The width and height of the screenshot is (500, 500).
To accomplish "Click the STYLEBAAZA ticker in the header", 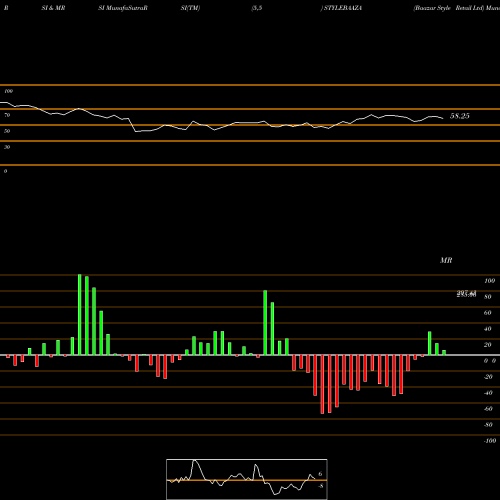I will click(343, 8).
